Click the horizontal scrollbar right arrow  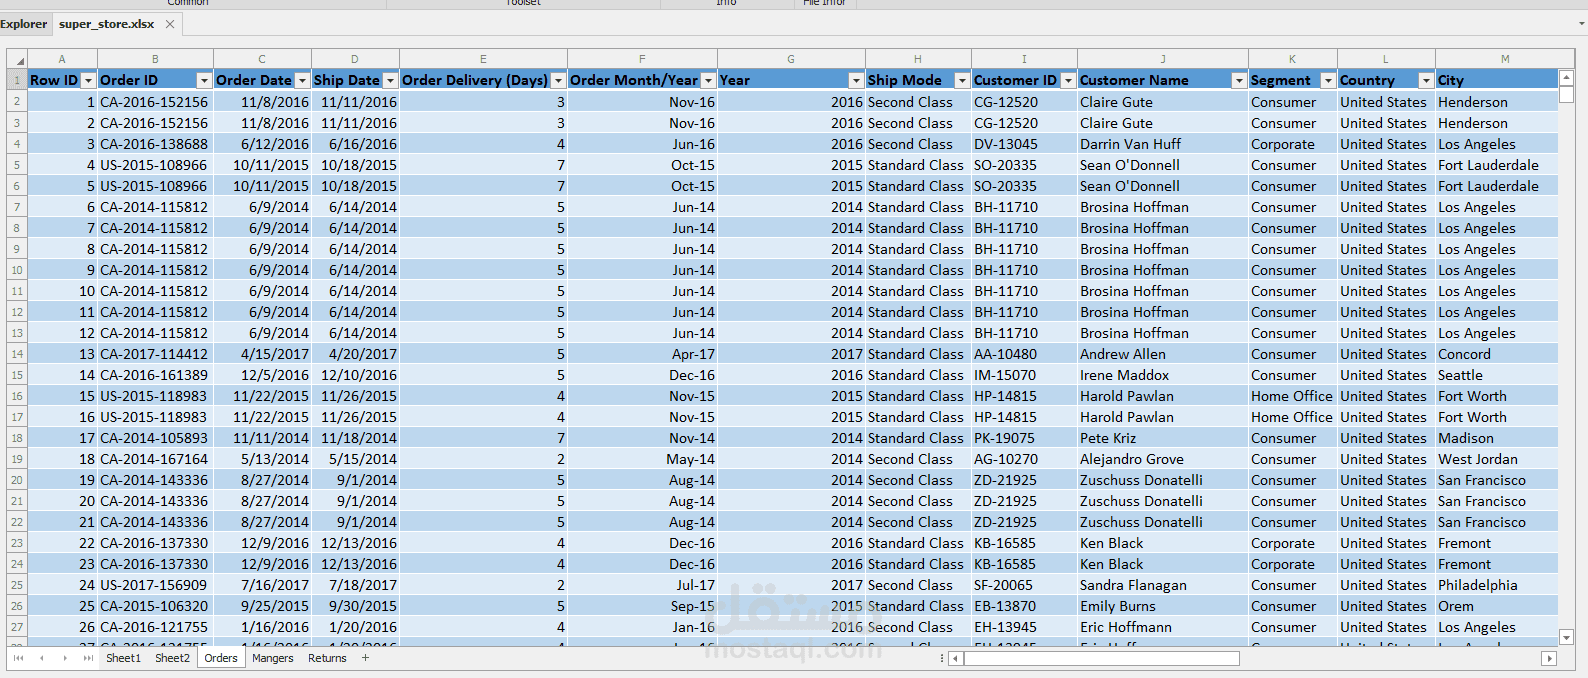tap(1549, 658)
